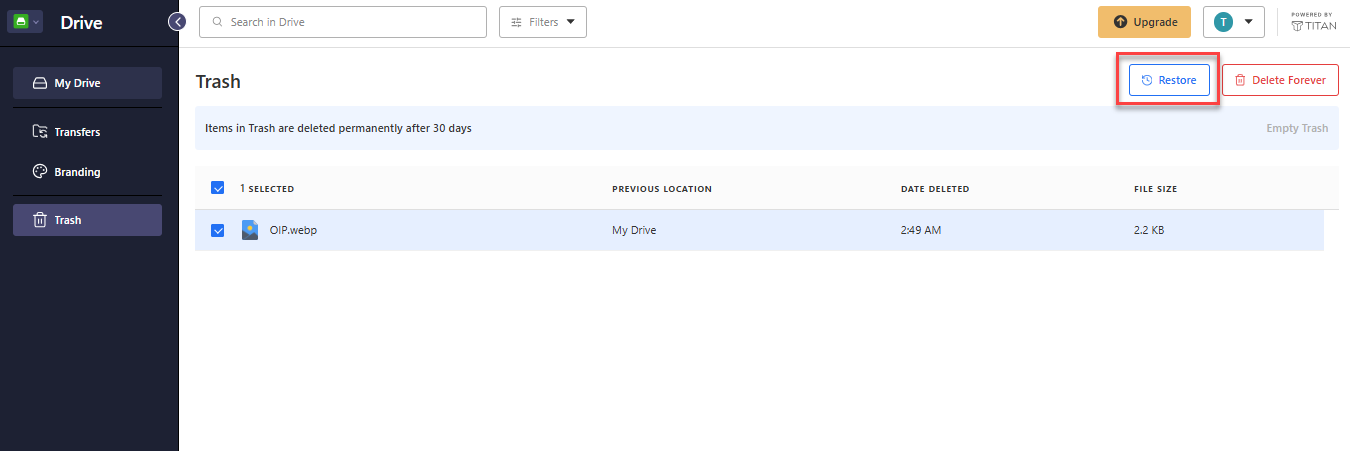Click the Drive title in sidebar
1350x451 pixels.
point(81,22)
